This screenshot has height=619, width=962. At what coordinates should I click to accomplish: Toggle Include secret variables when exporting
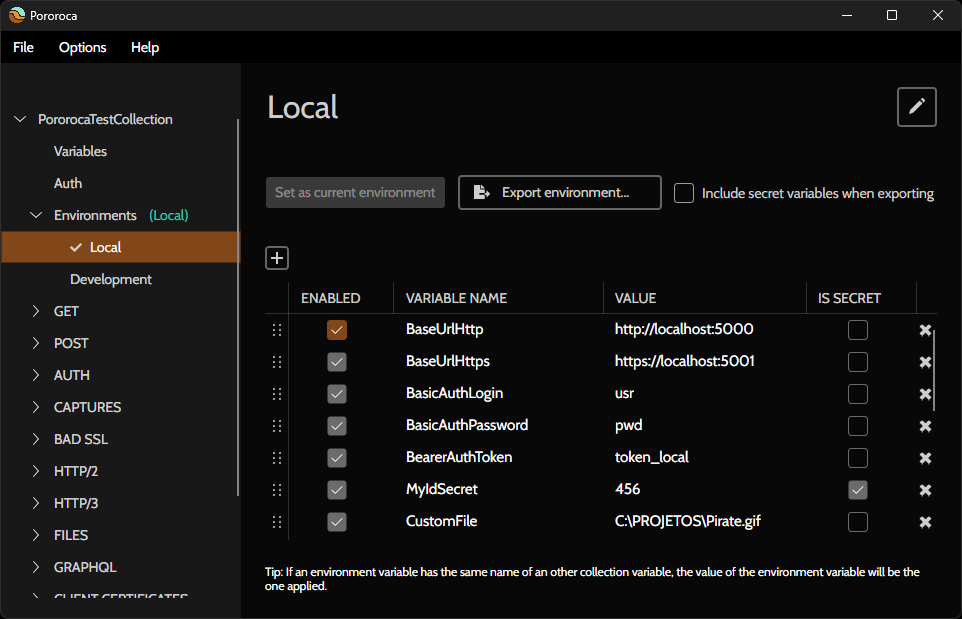tap(684, 193)
